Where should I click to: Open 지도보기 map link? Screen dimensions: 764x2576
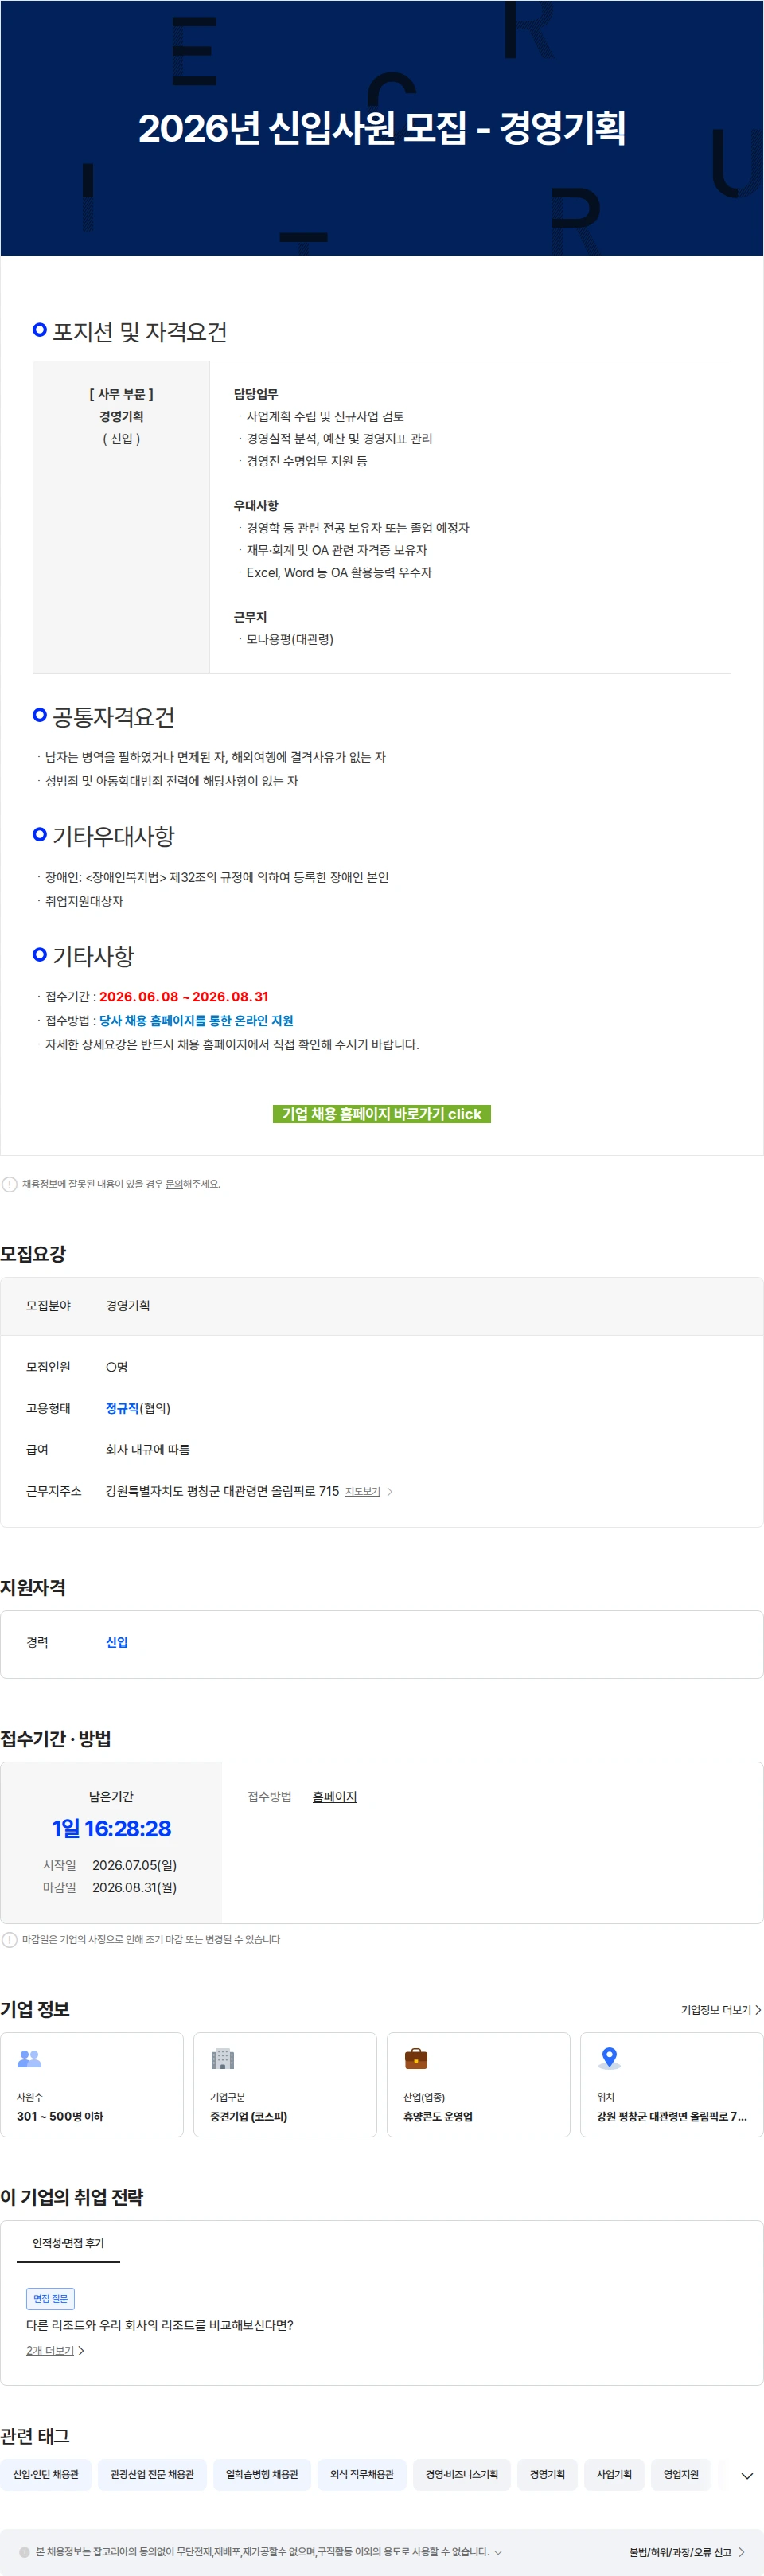(x=368, y=1491)
